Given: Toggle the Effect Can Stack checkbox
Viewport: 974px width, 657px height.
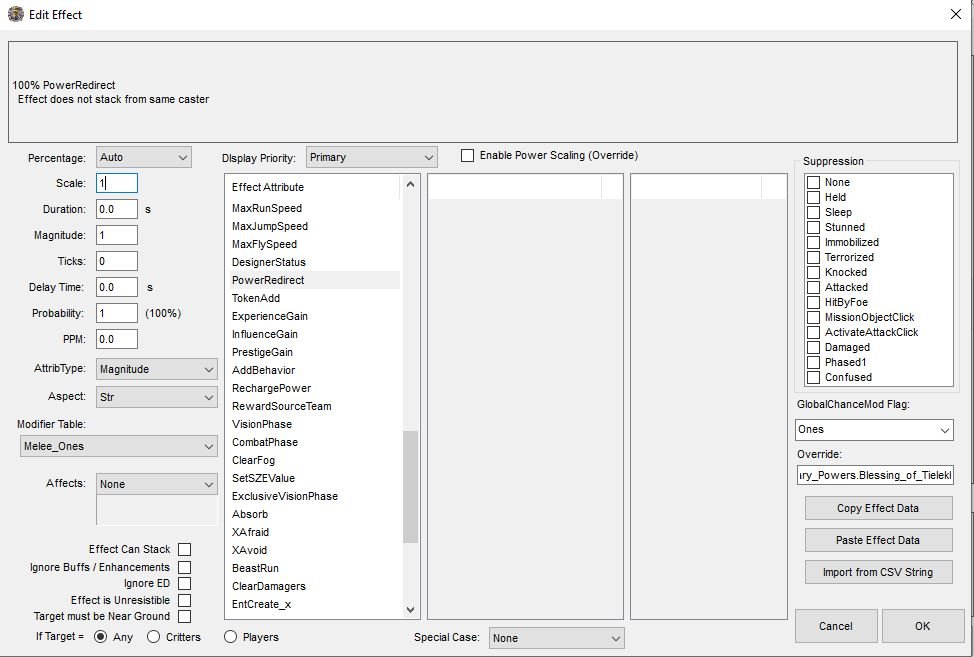Looking at the screenshot, I should point(184,549).
